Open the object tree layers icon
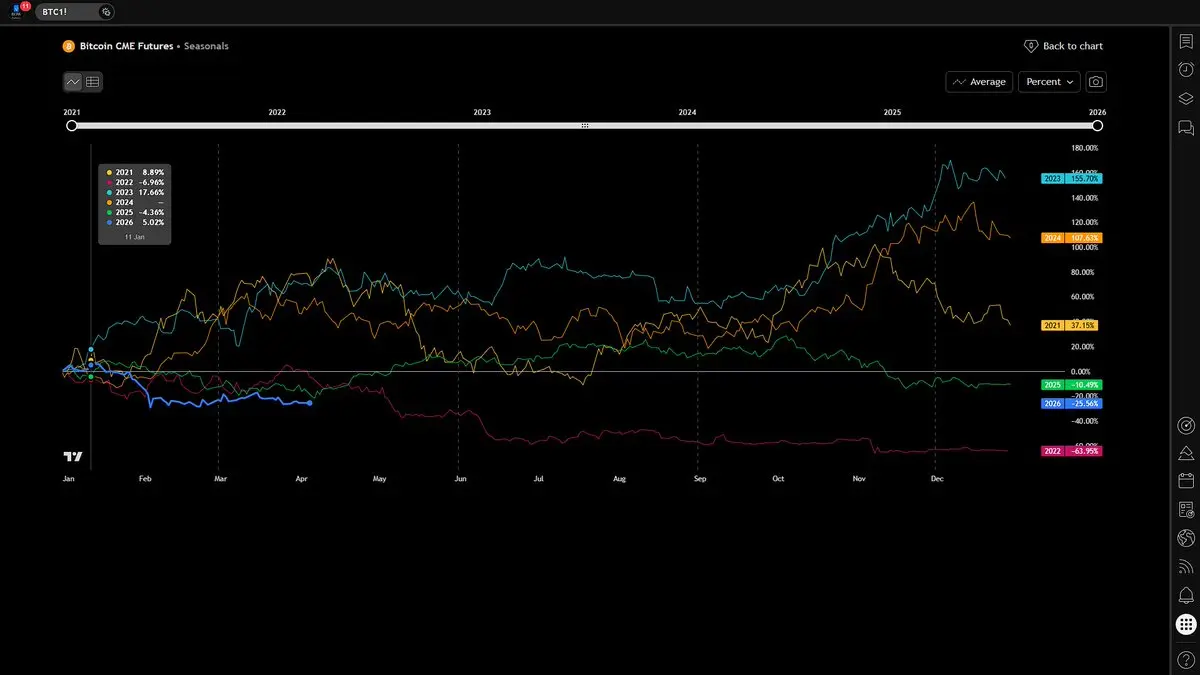 tap(1186, 99)
